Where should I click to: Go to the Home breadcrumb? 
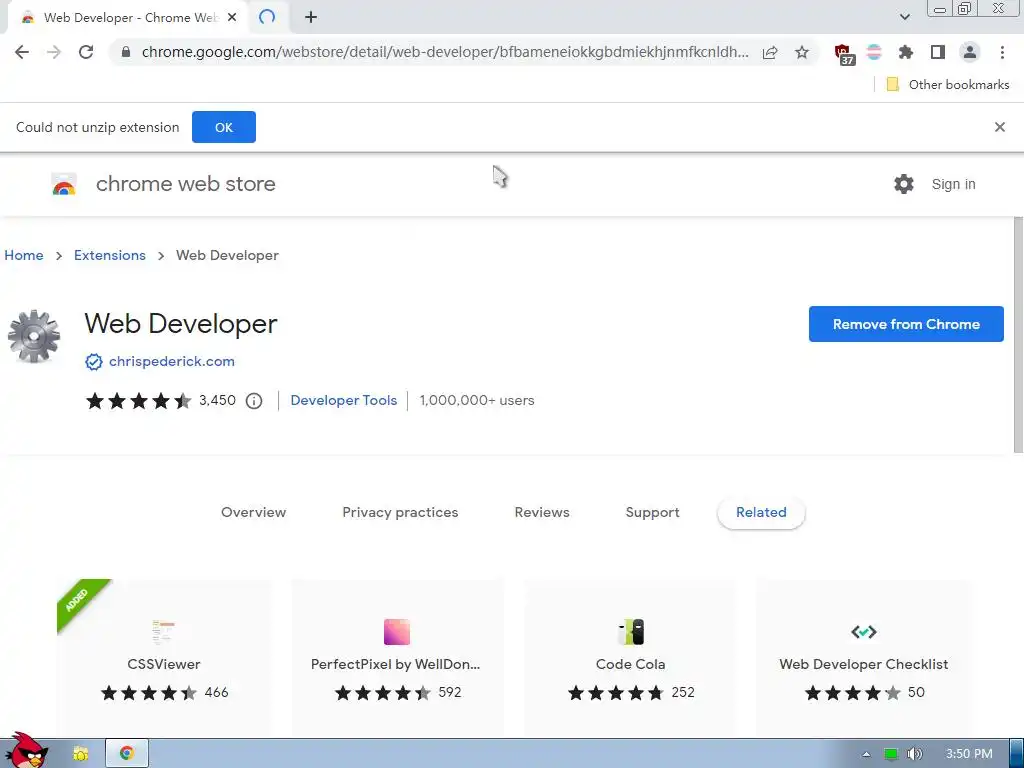(x=24, y=255)
